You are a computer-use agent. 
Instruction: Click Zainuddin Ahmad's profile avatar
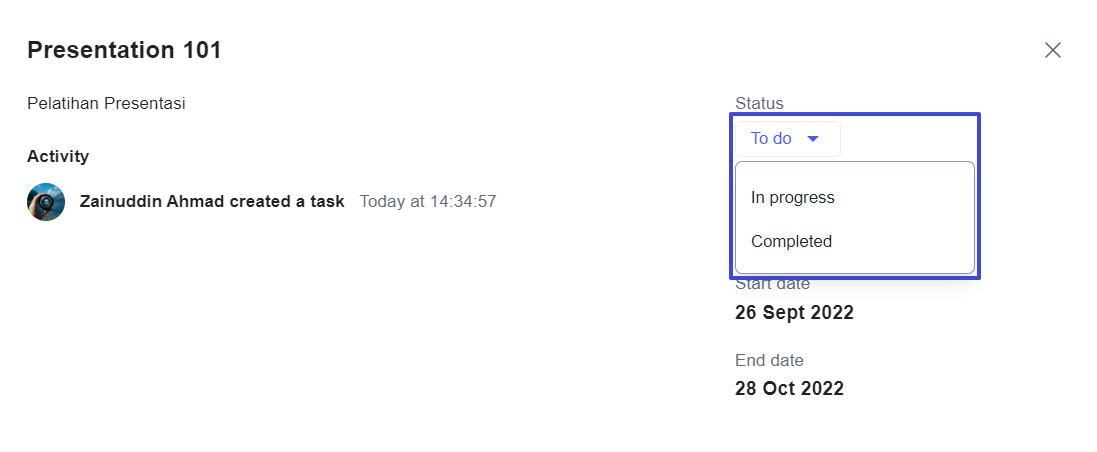pos(46,202)
